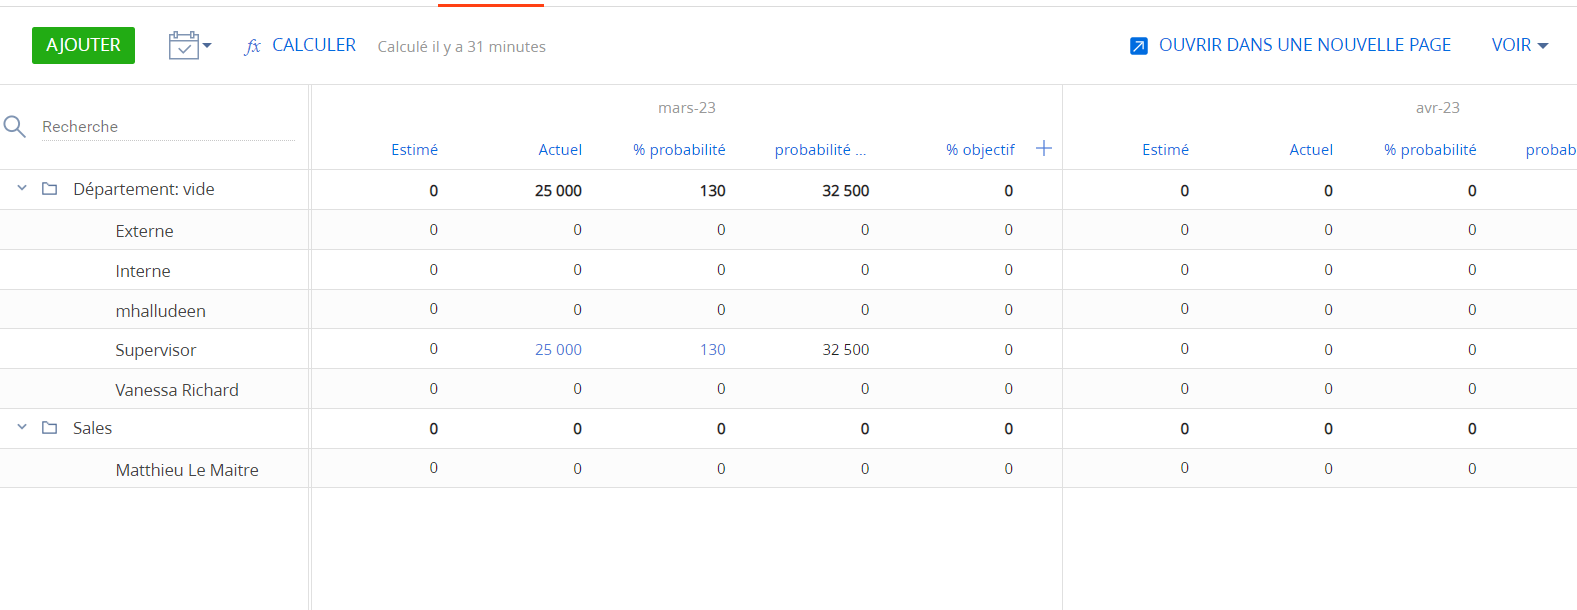Click the search magnifier icon

[14, 127]
